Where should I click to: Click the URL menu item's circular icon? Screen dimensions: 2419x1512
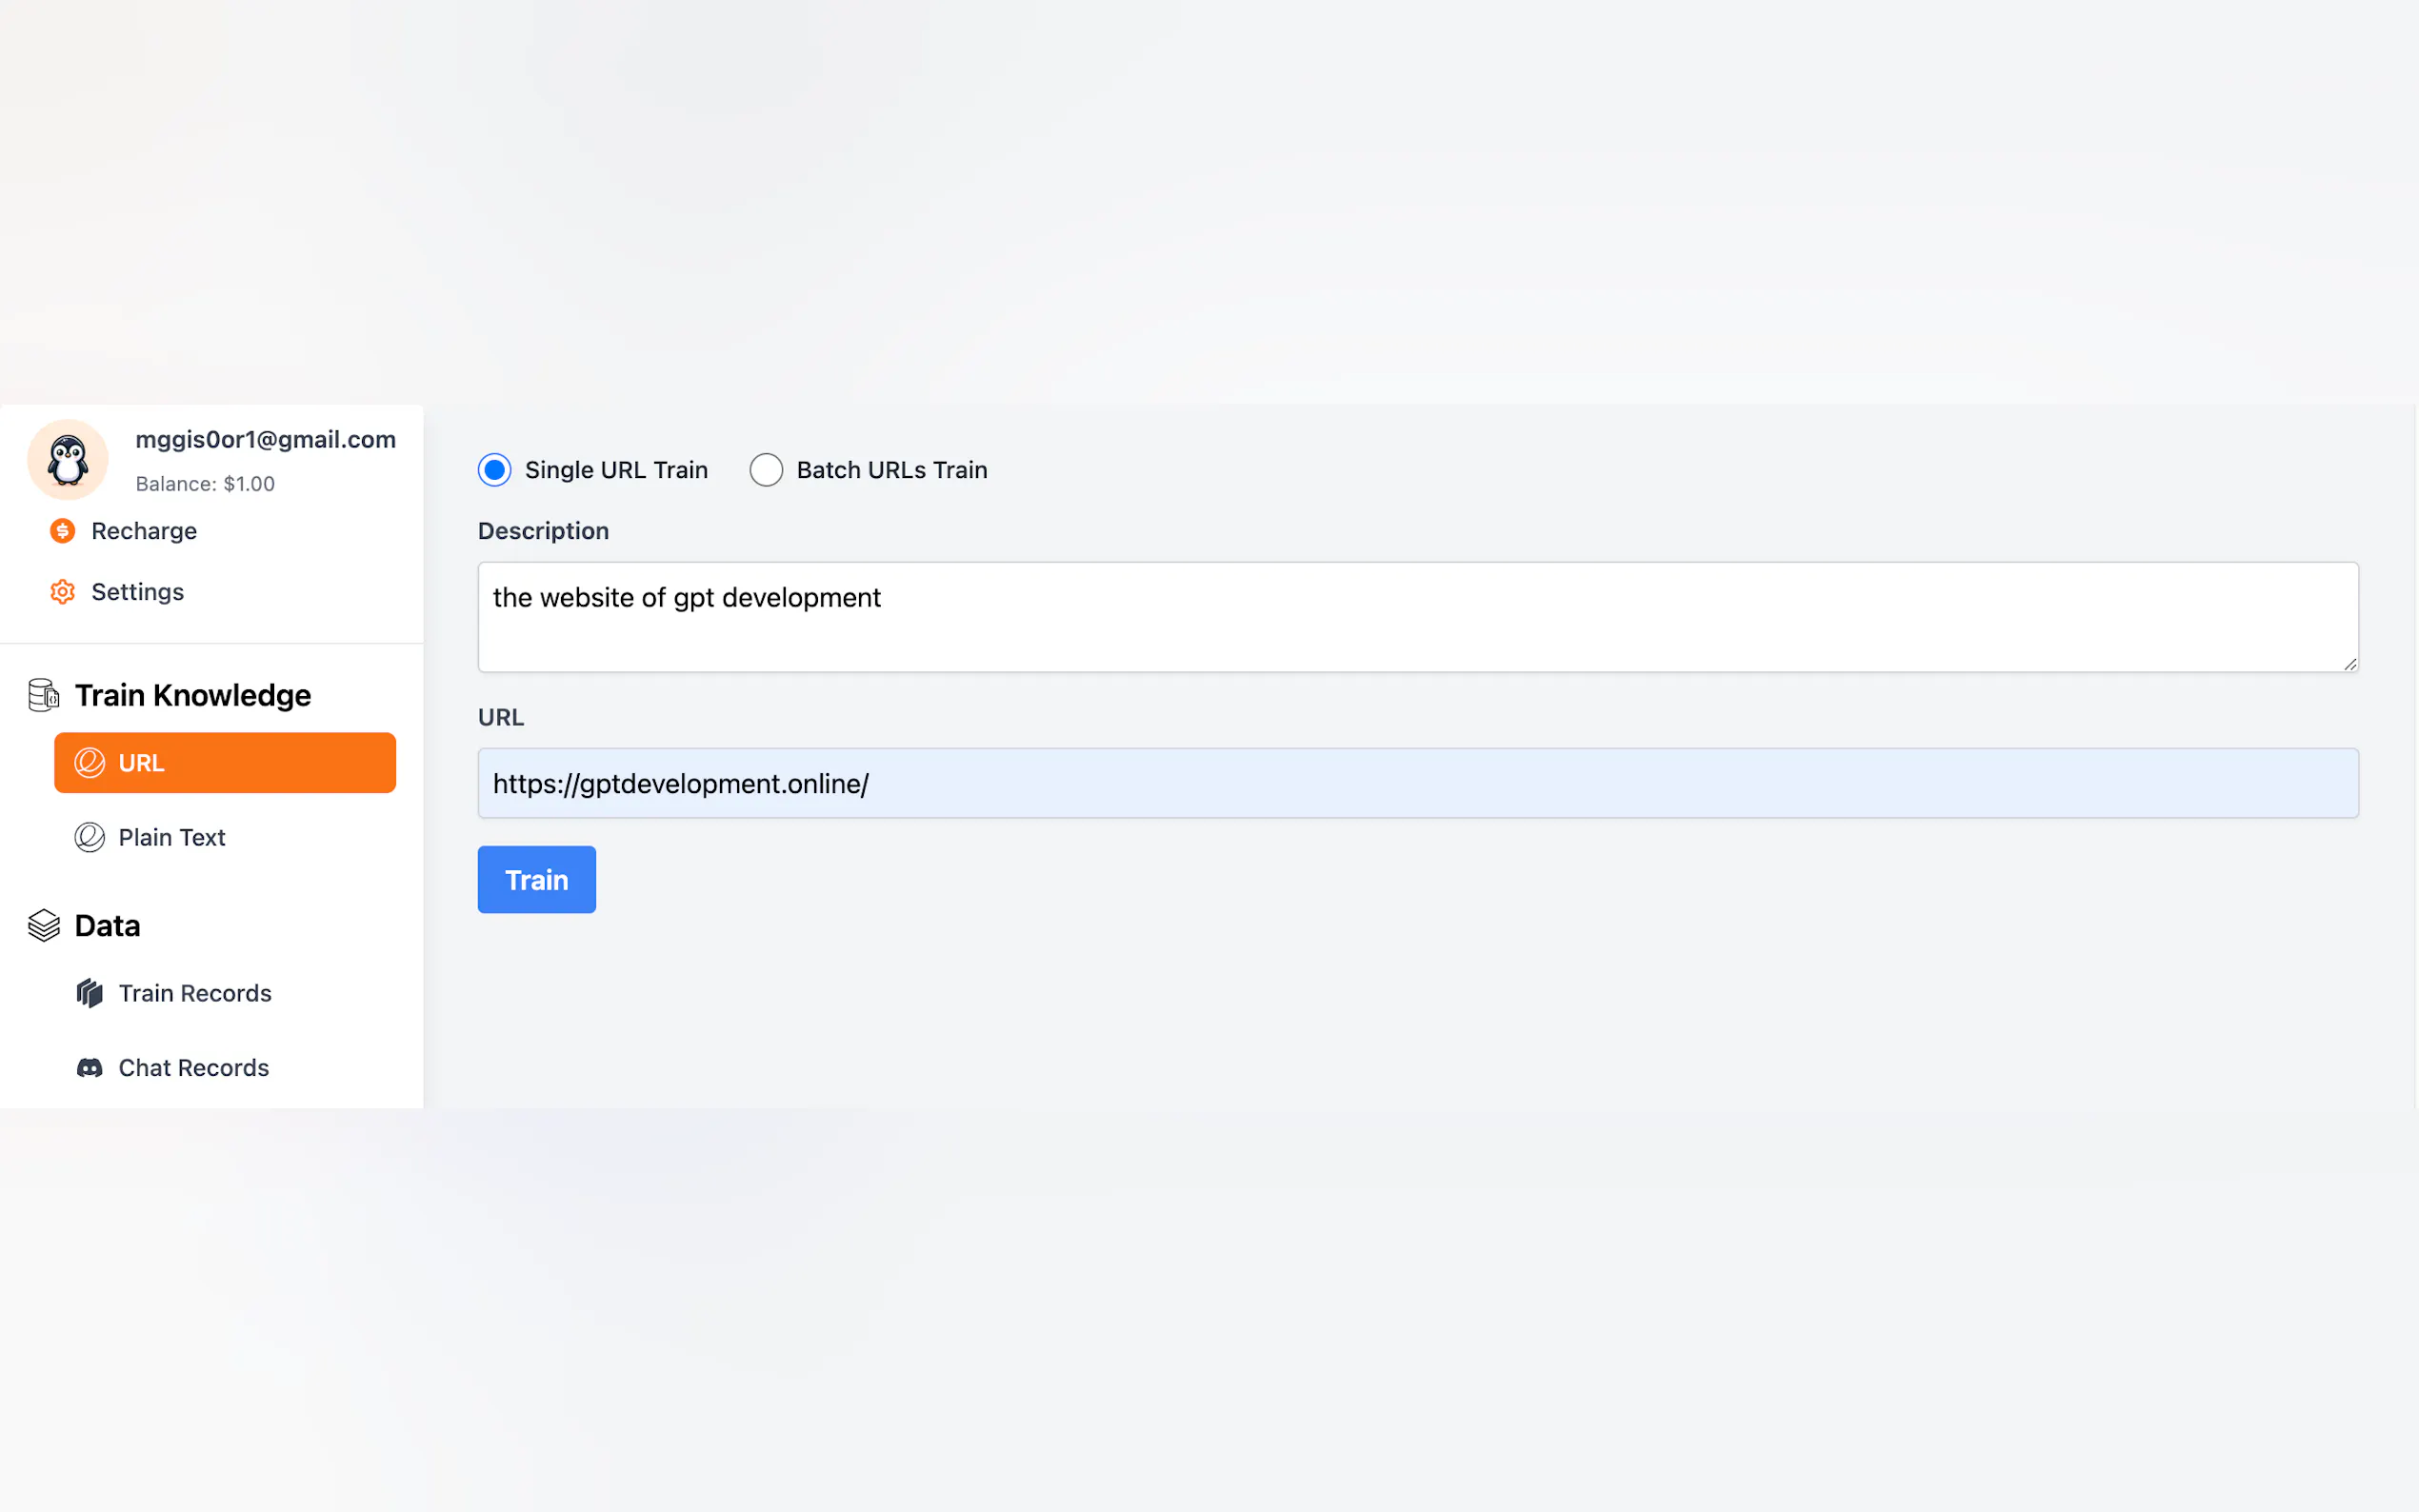pyautogui.click(x=89, y=763)
